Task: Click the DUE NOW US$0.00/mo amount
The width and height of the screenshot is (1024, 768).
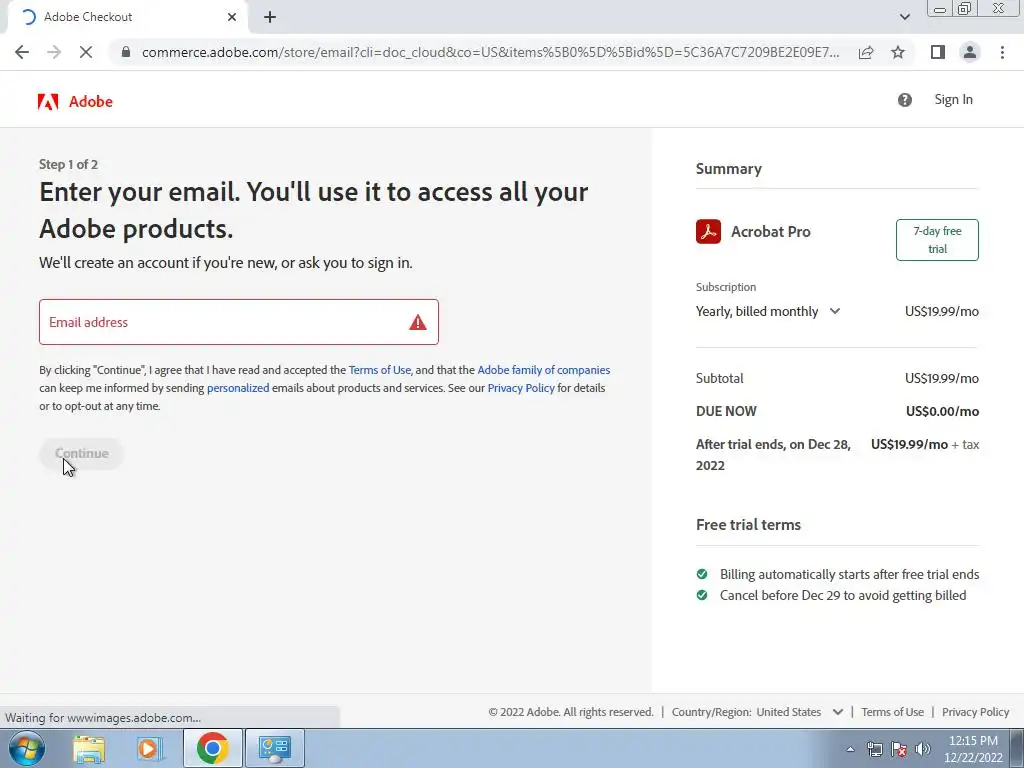Action: point(942,411)
